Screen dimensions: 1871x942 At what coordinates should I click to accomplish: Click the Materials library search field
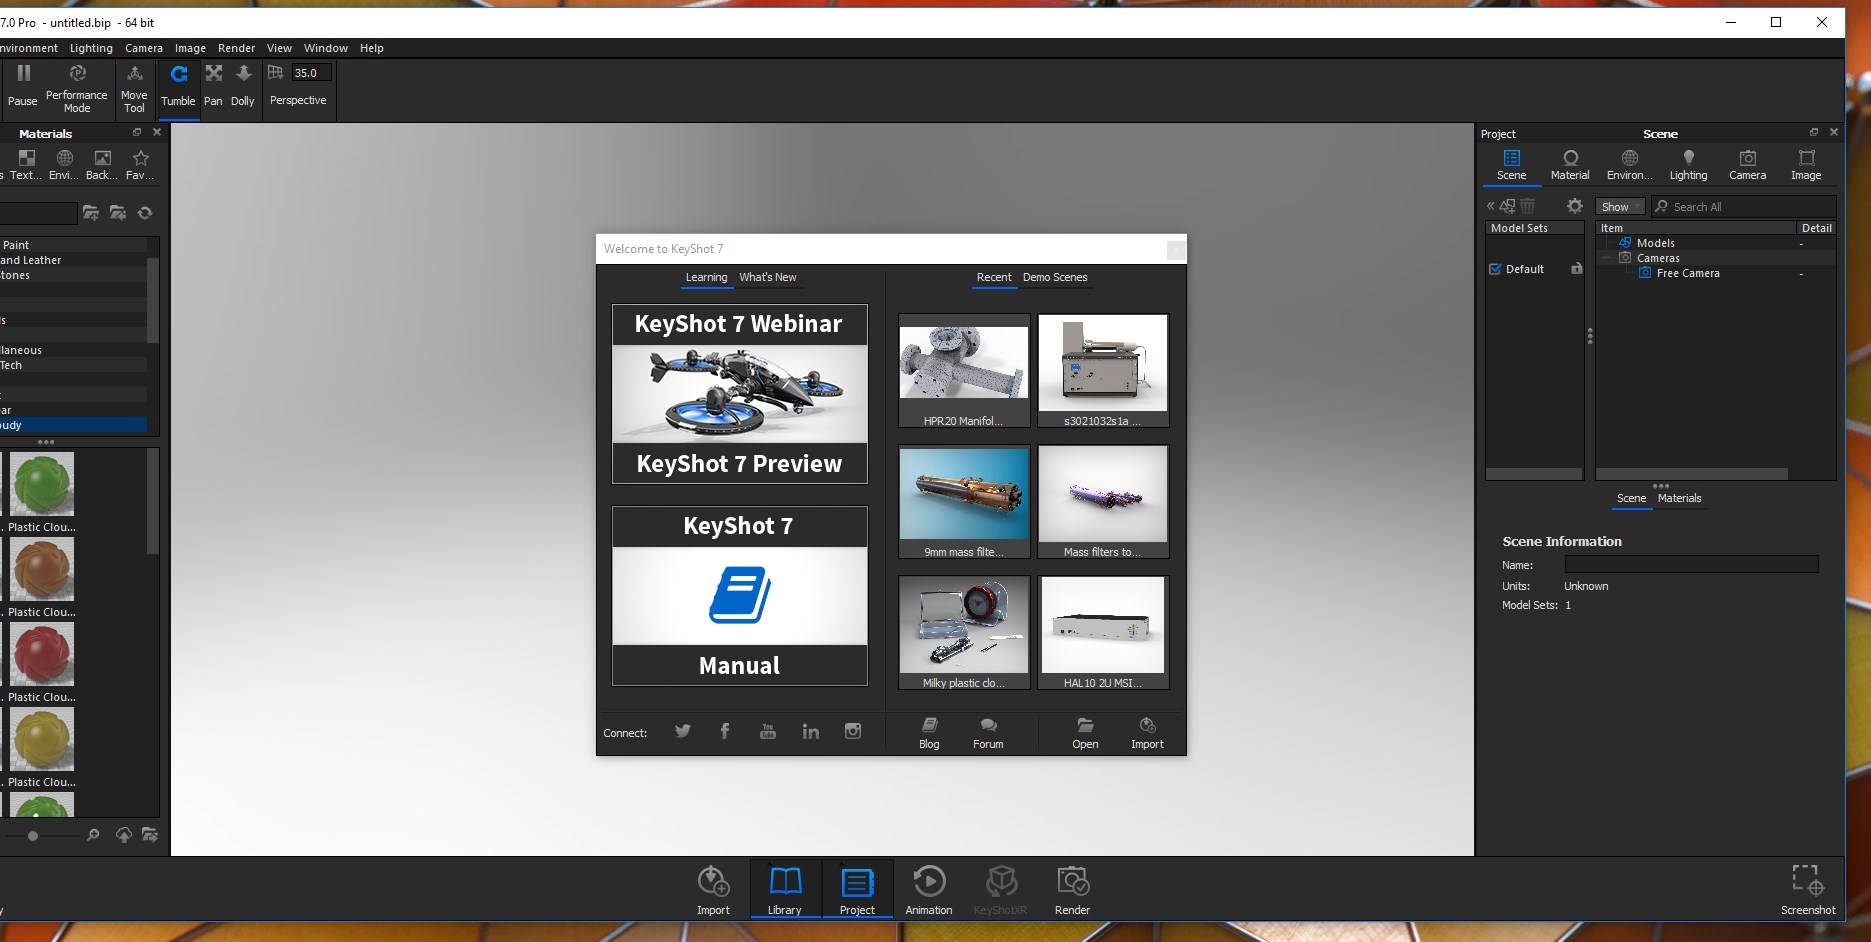tap(38, 213)
